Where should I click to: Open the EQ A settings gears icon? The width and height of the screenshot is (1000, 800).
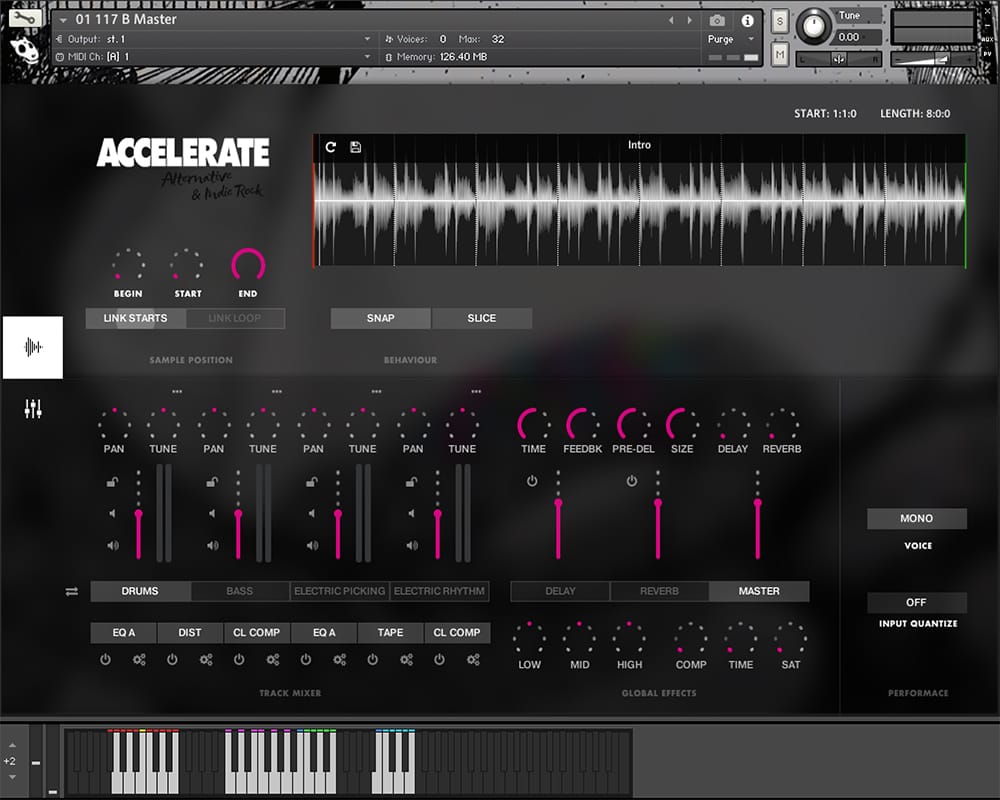(x=139, y=660)
